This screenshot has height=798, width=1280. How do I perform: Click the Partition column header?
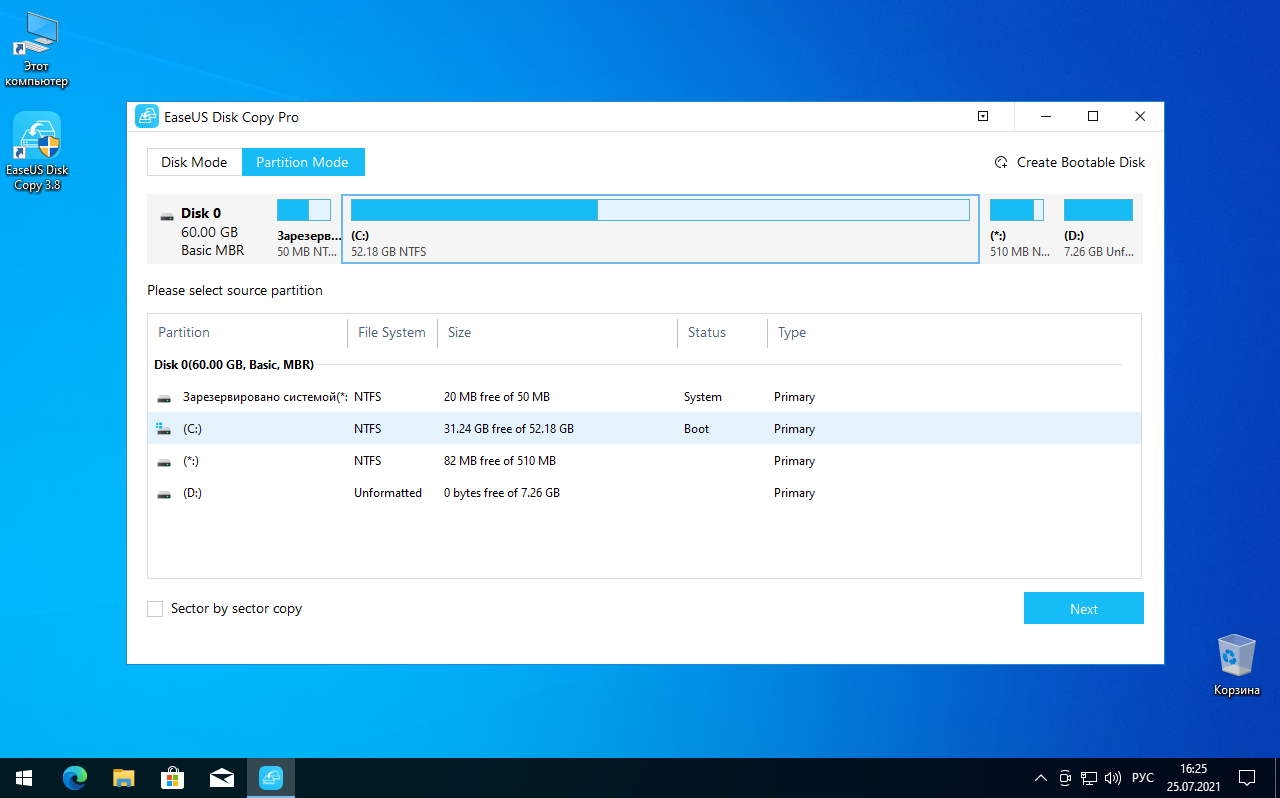(184, 332)
